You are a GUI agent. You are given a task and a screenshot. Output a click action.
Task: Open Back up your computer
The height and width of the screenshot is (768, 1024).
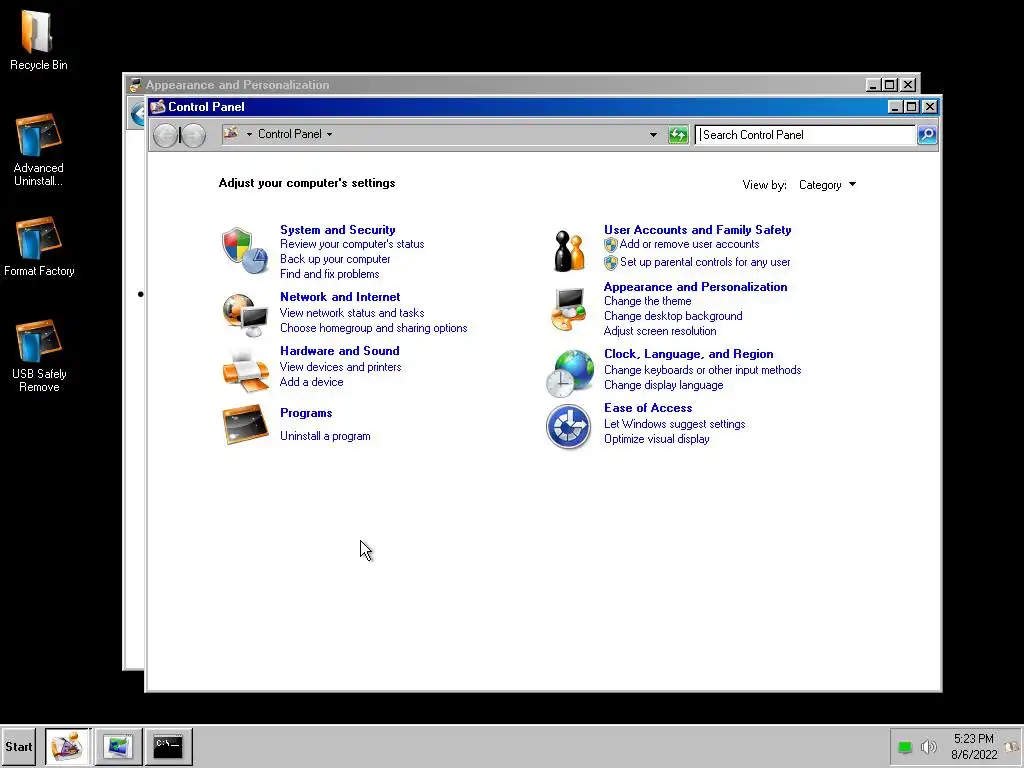[335, 259]
